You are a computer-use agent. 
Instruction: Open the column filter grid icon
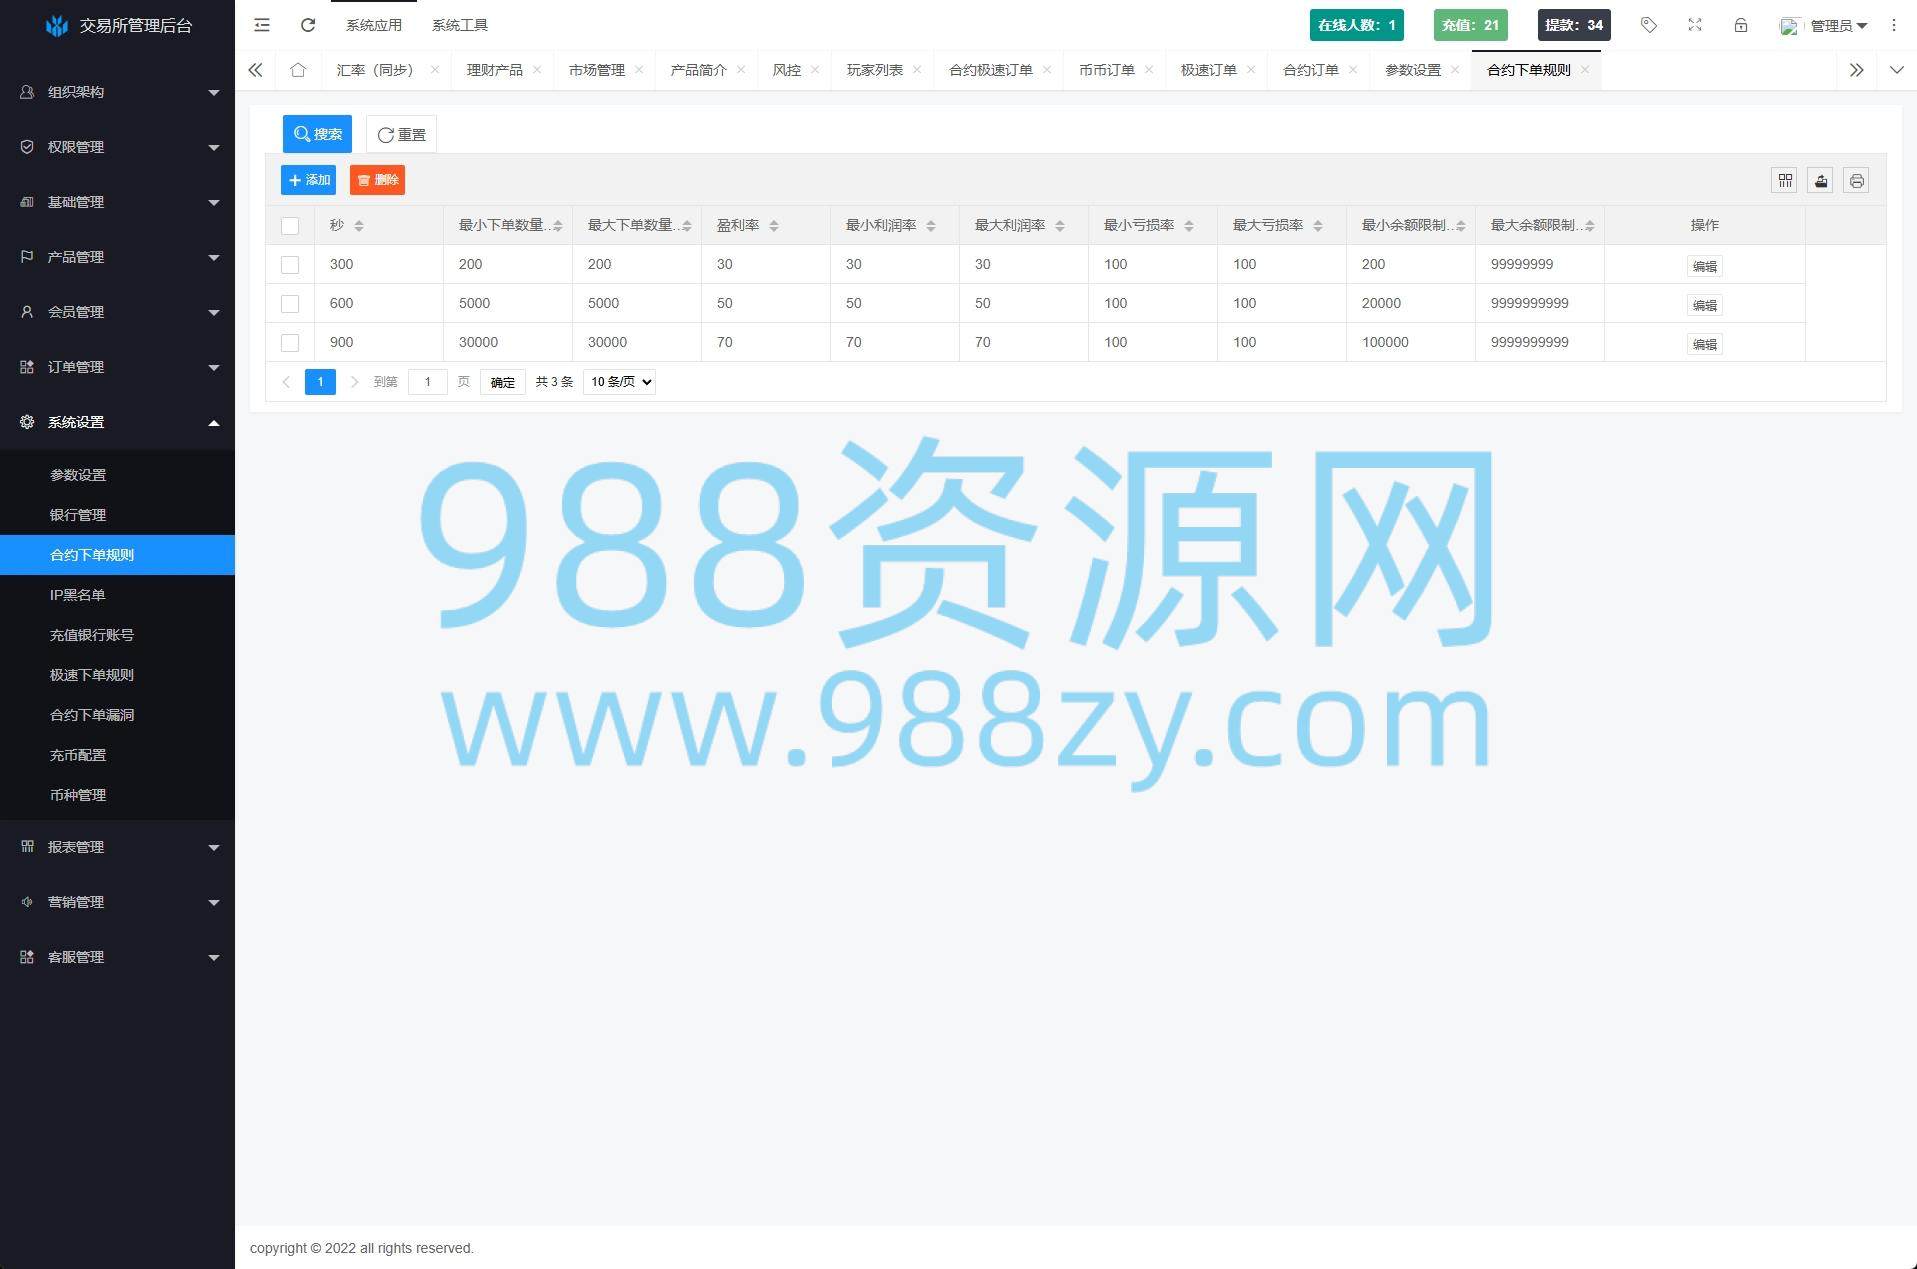click(x=1784, y=181)
